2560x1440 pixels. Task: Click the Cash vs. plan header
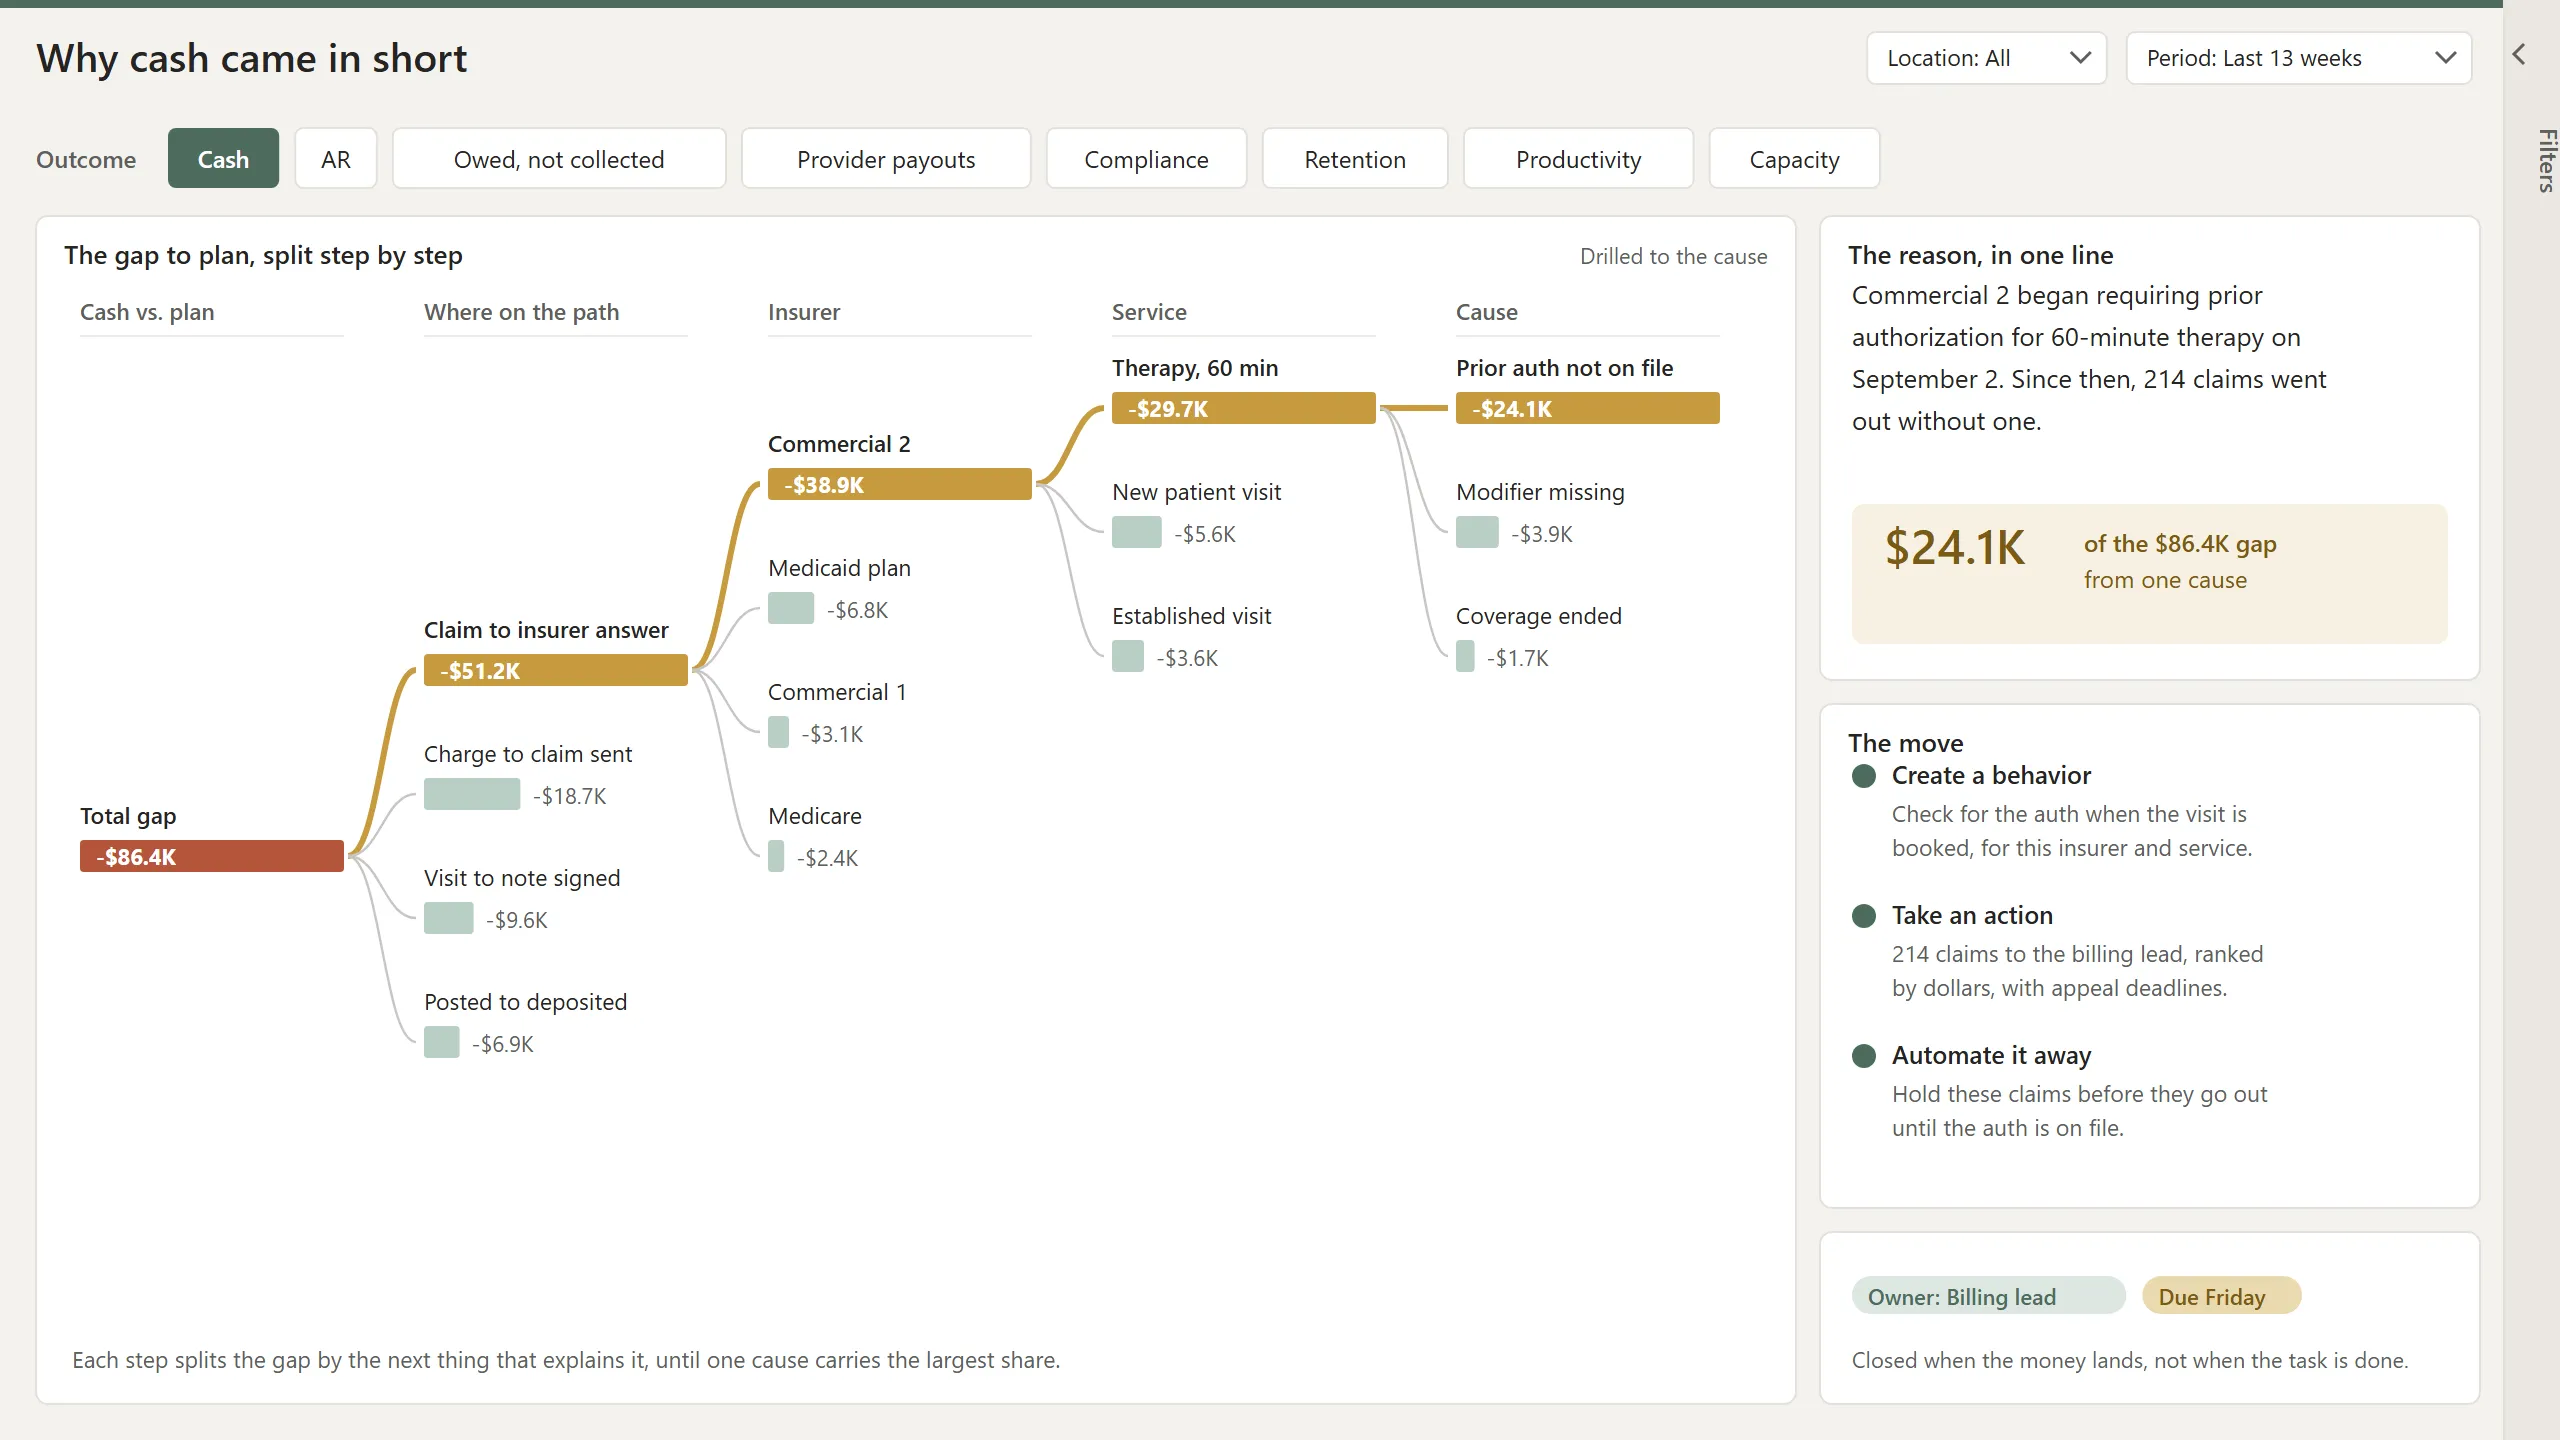point(147,312)
